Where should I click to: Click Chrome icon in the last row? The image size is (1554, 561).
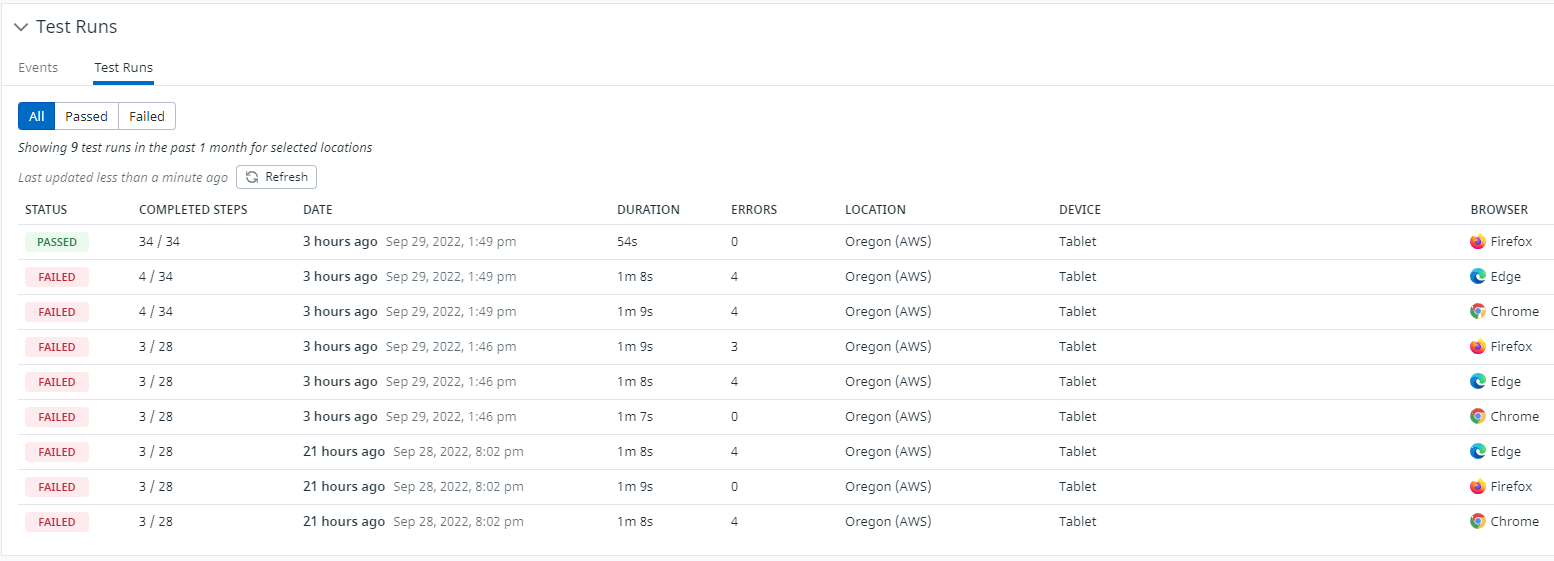tap(1478, 522)
